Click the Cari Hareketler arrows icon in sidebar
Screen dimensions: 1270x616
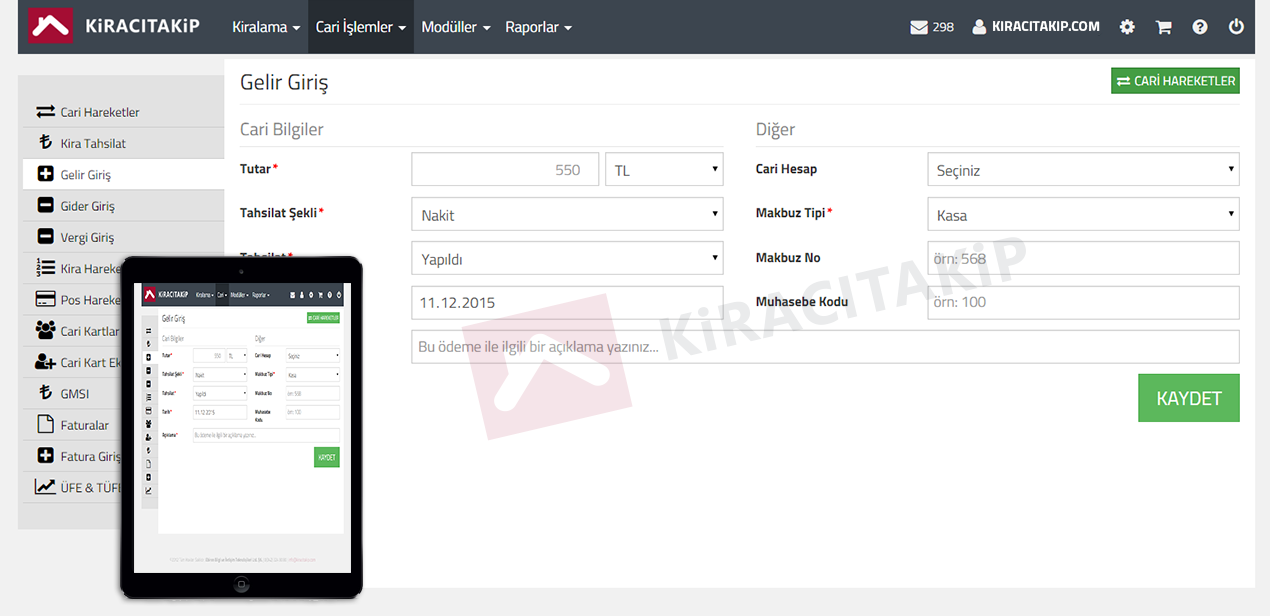coord(45,112)
